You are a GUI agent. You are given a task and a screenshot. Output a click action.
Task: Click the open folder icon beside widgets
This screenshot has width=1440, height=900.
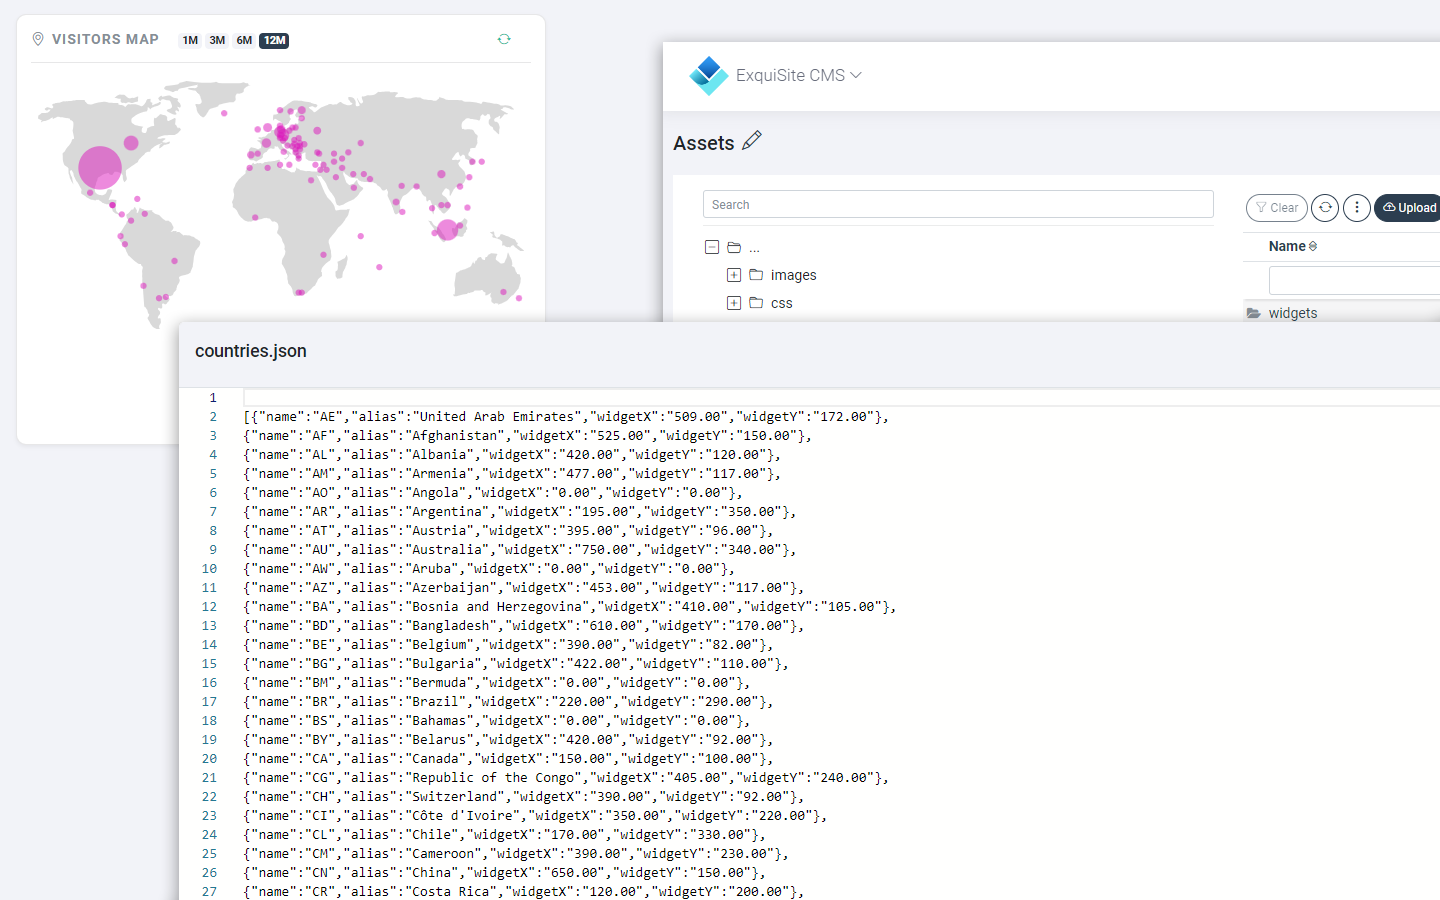click(x=1254, y=312)
